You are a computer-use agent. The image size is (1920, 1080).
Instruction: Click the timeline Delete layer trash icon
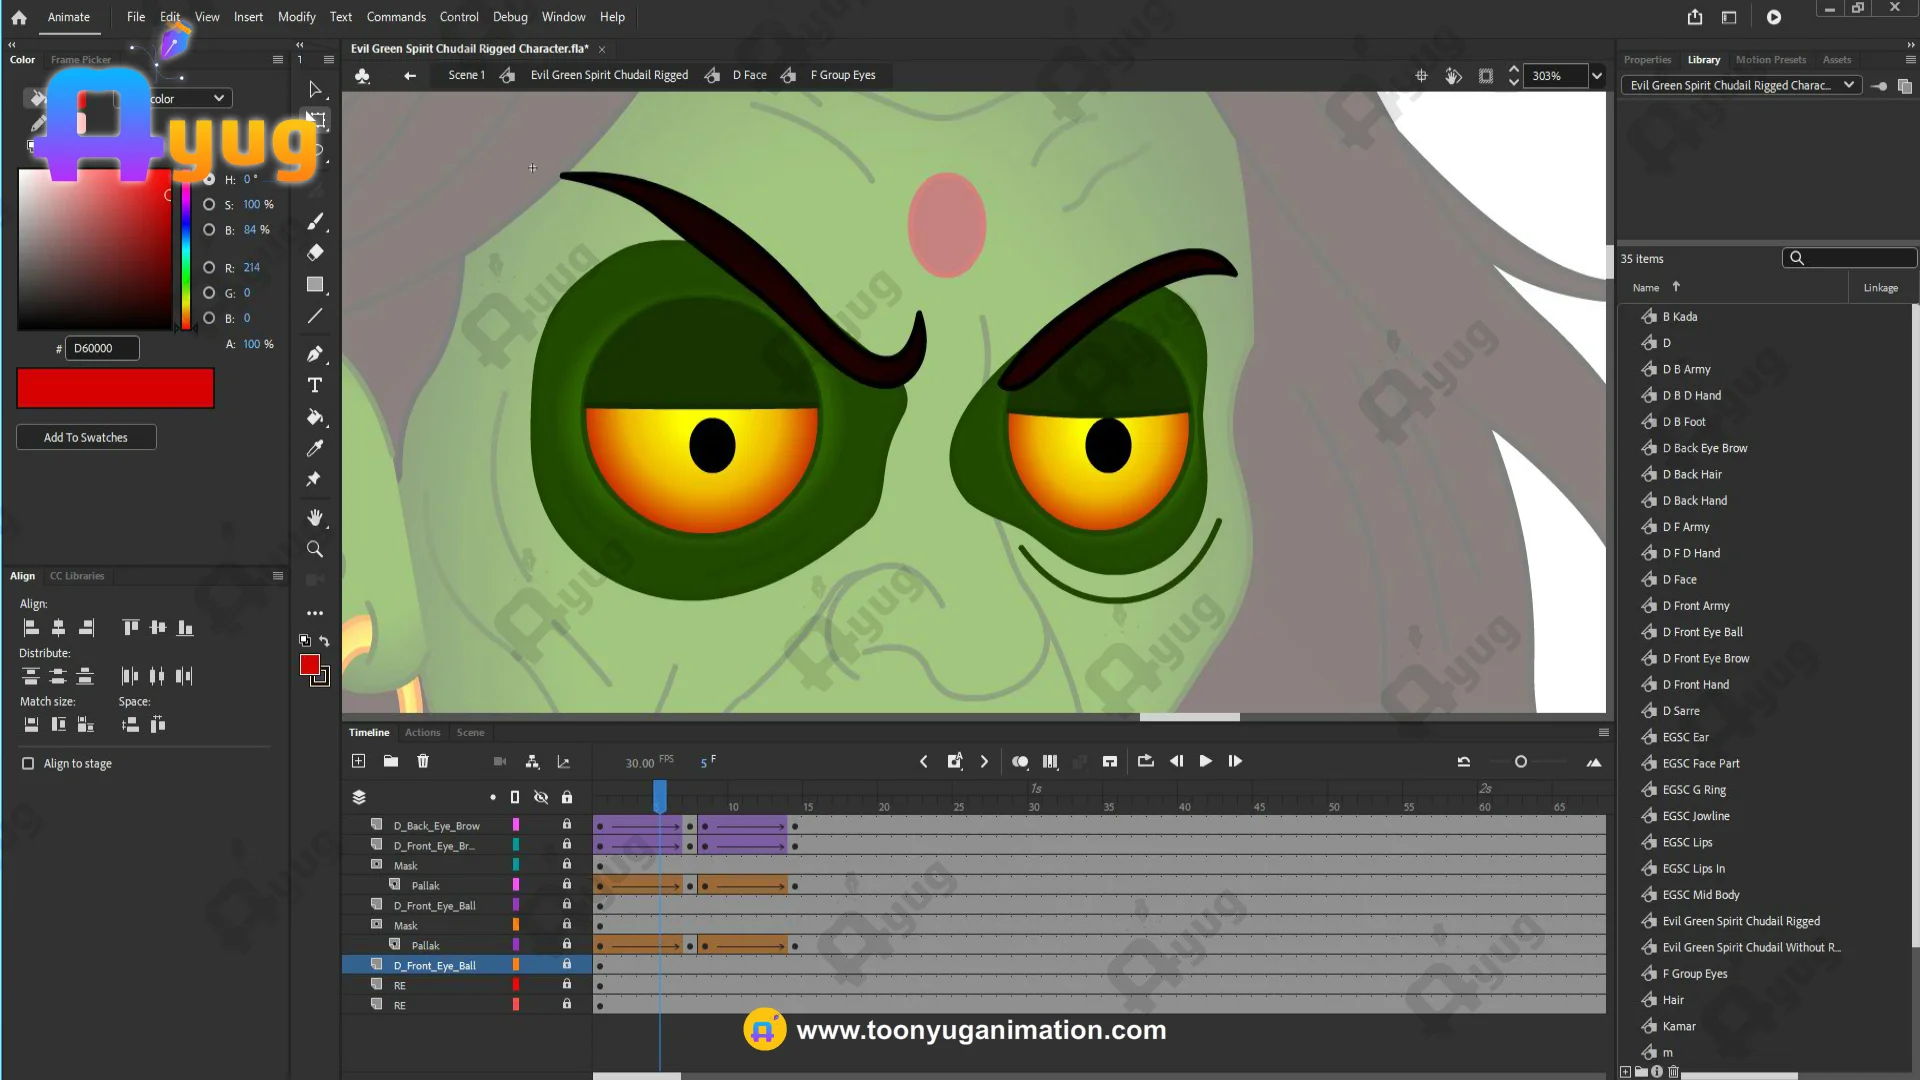(423, 761)
